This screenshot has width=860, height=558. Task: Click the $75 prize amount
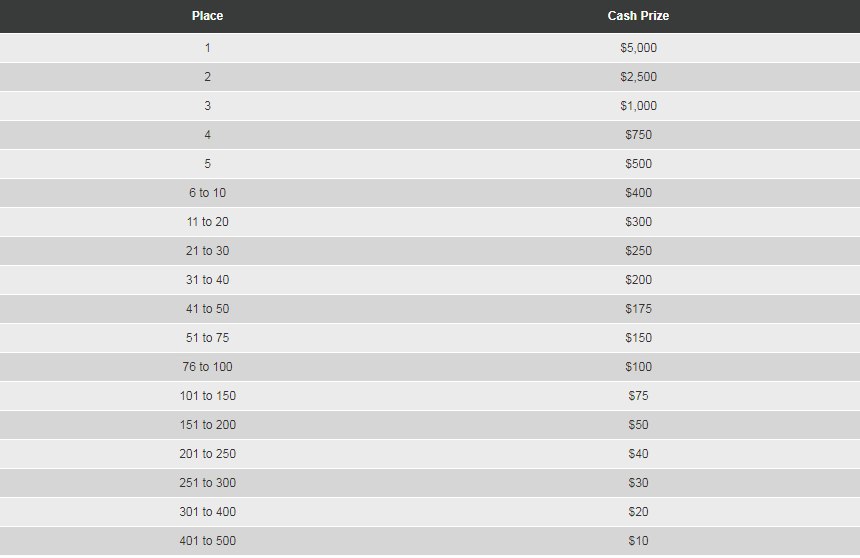[x=638, y=395]
